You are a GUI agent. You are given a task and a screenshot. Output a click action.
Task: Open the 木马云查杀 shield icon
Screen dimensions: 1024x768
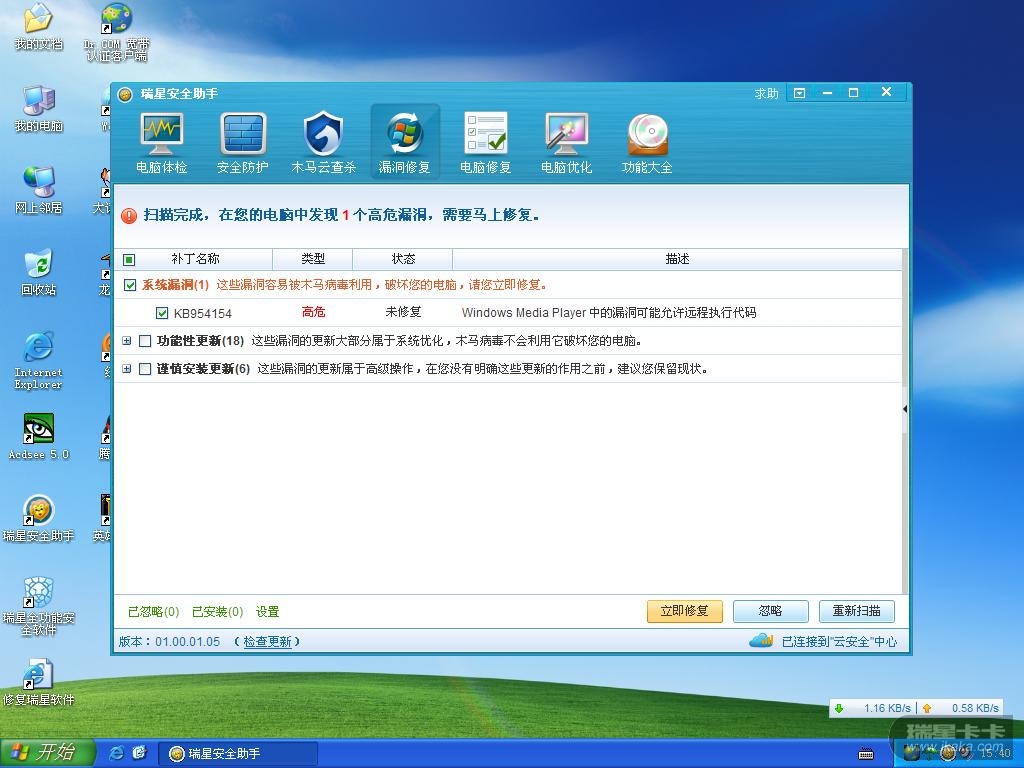click(323, 143)
